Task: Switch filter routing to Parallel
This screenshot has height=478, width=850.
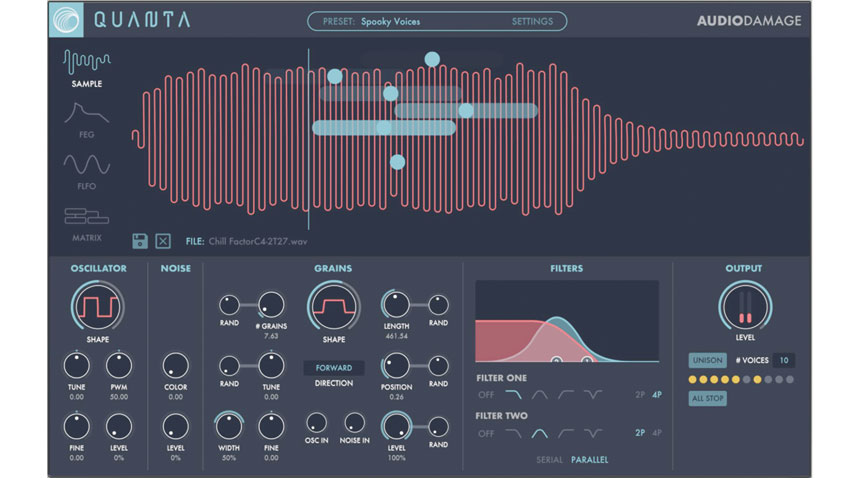Action: click(x=589, y=460)
